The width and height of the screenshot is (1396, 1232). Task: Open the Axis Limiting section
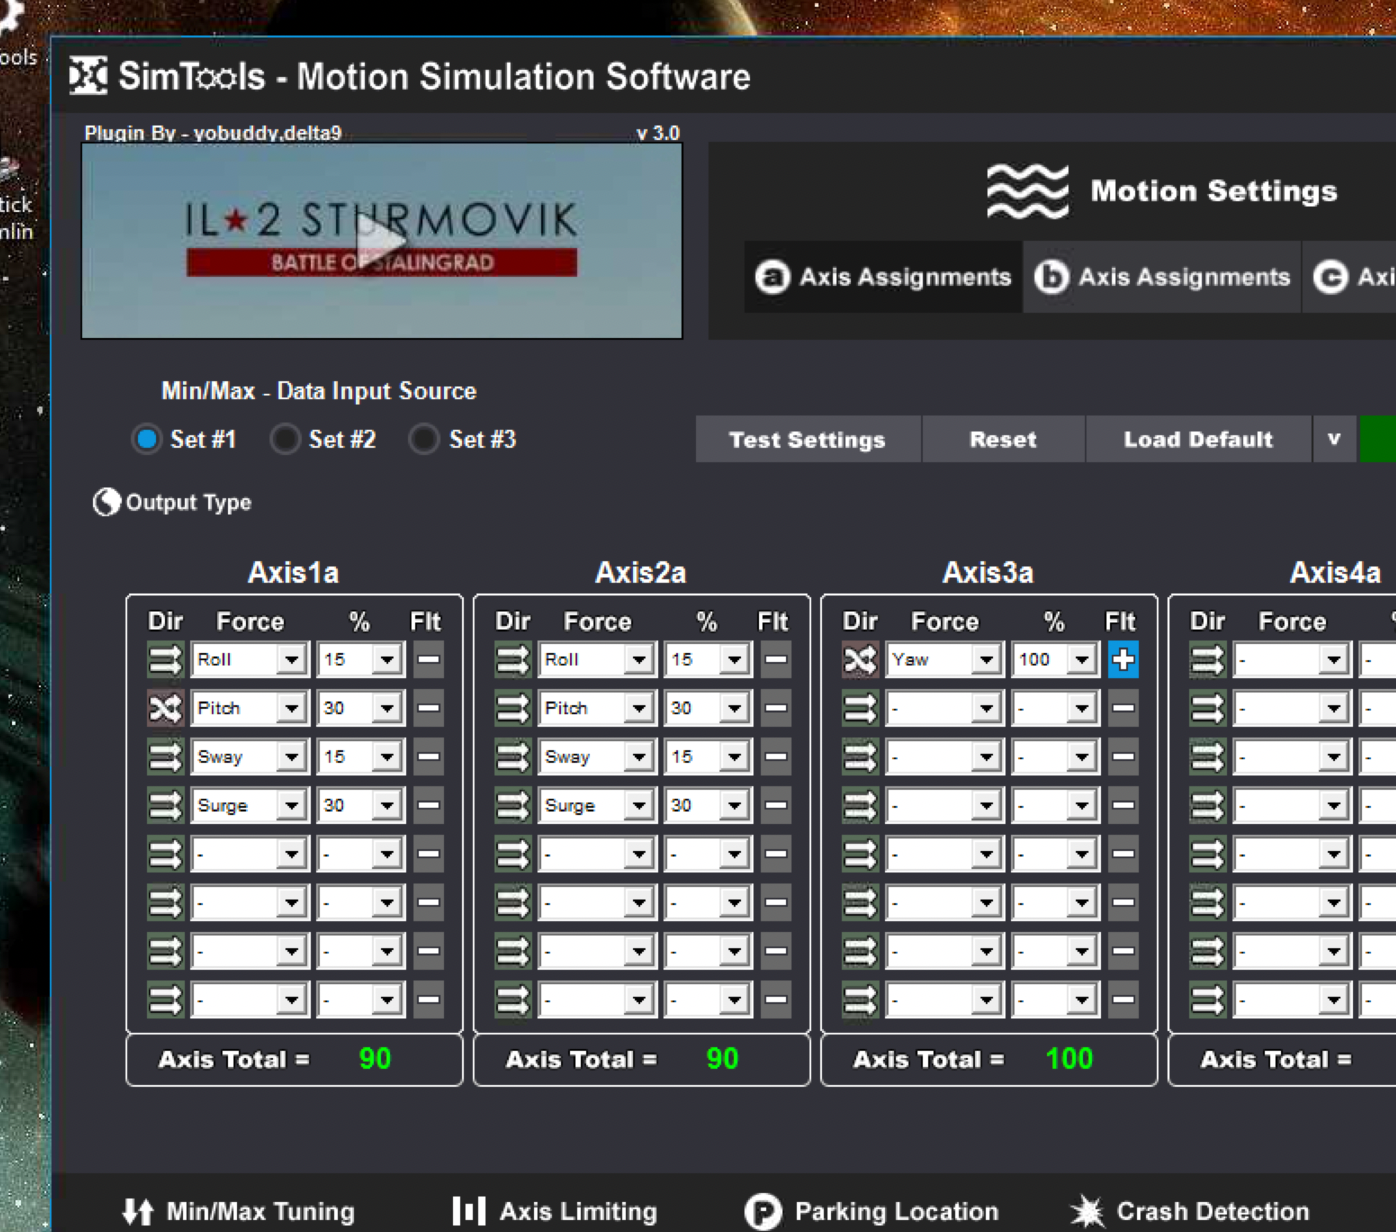pos(555,1212)
